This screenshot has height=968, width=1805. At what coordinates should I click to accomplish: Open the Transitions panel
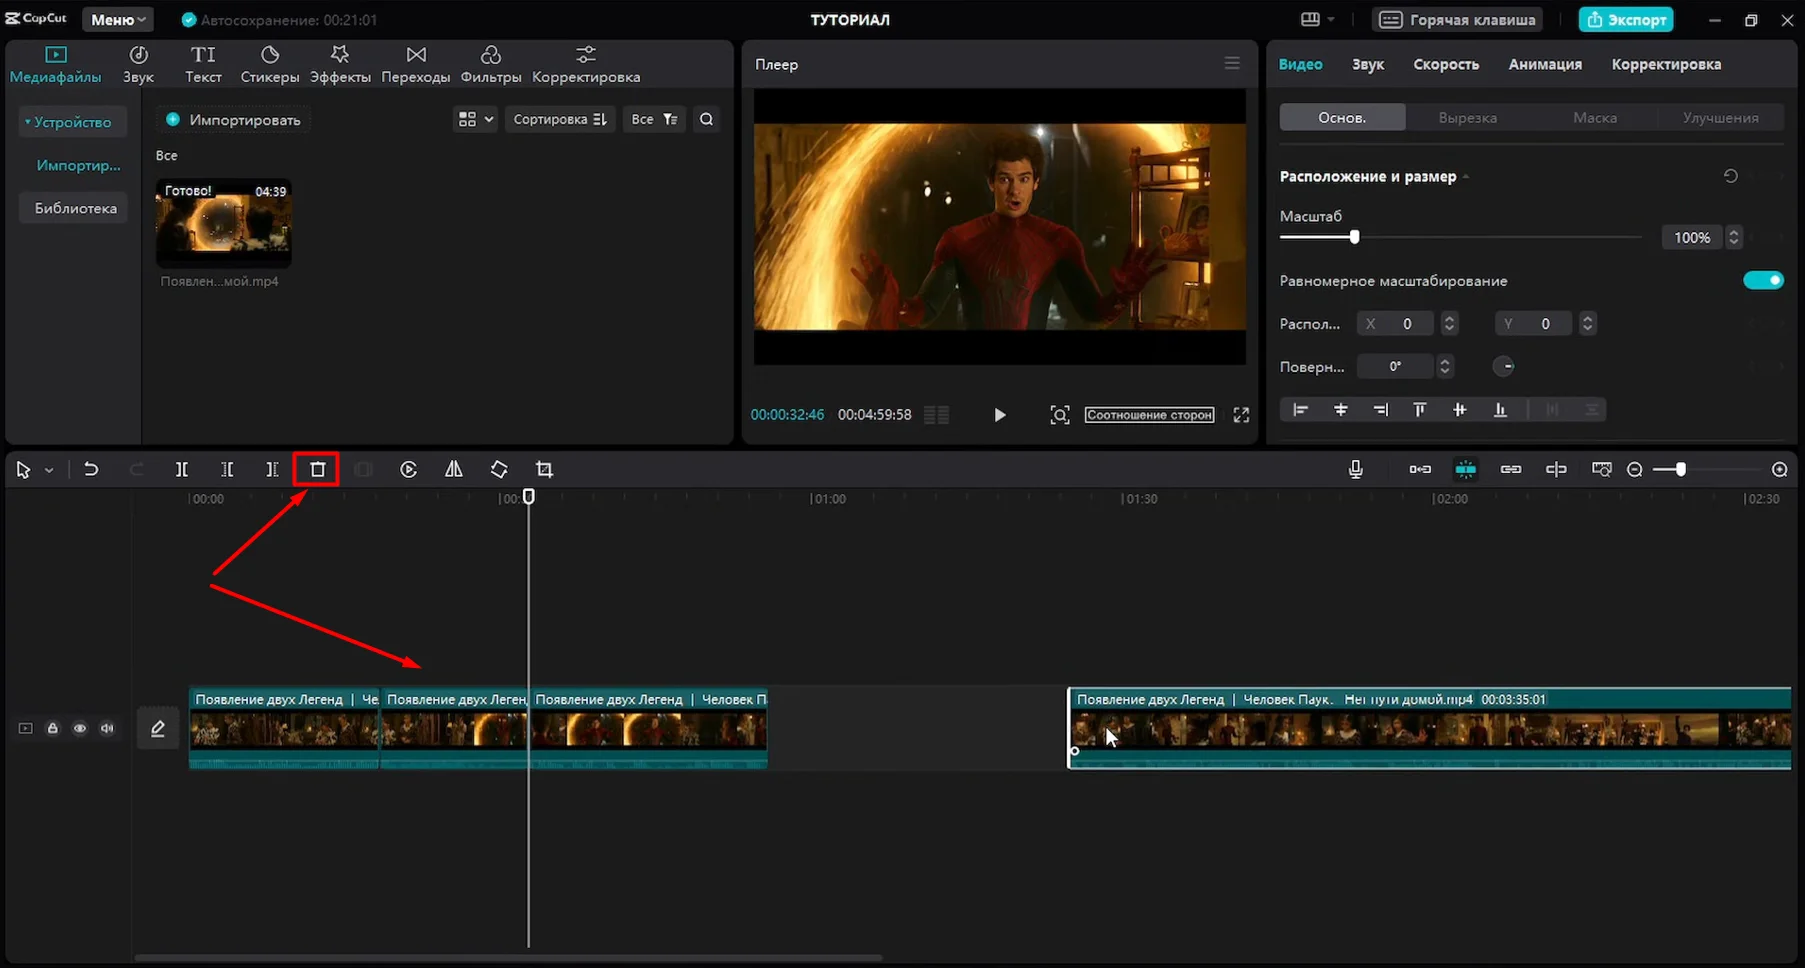[x=415, y=64]
